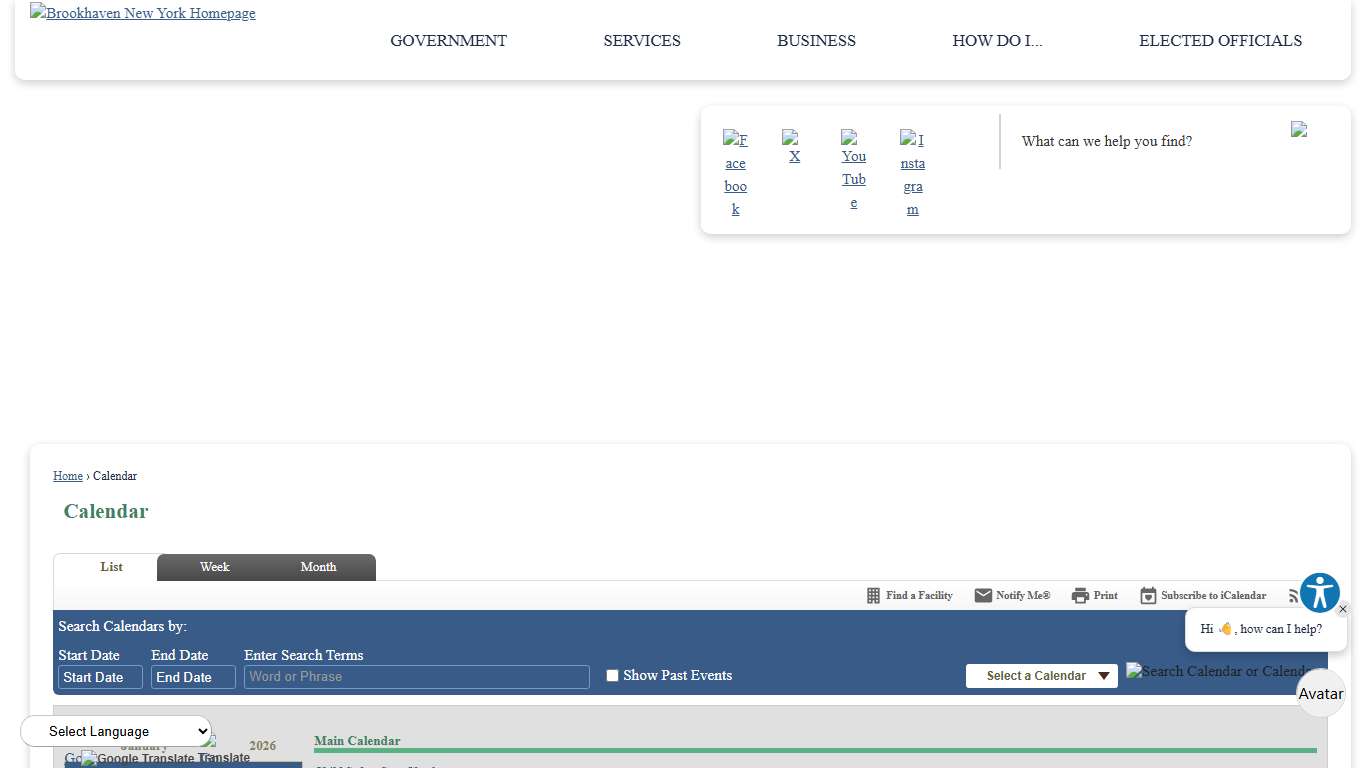Switch to the Month calendar tab
The height and width of the screenshot is (768, 1366).
[318, 567]
